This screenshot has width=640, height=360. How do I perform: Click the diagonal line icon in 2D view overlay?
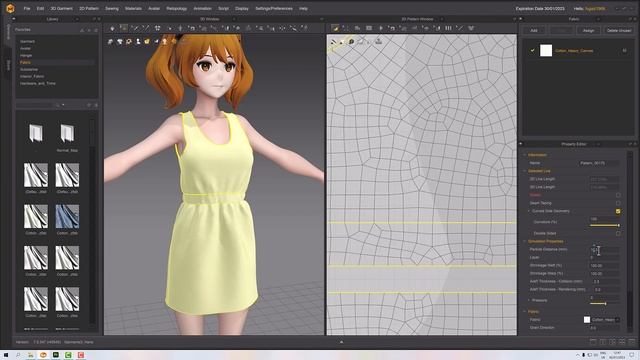point(333,42)
